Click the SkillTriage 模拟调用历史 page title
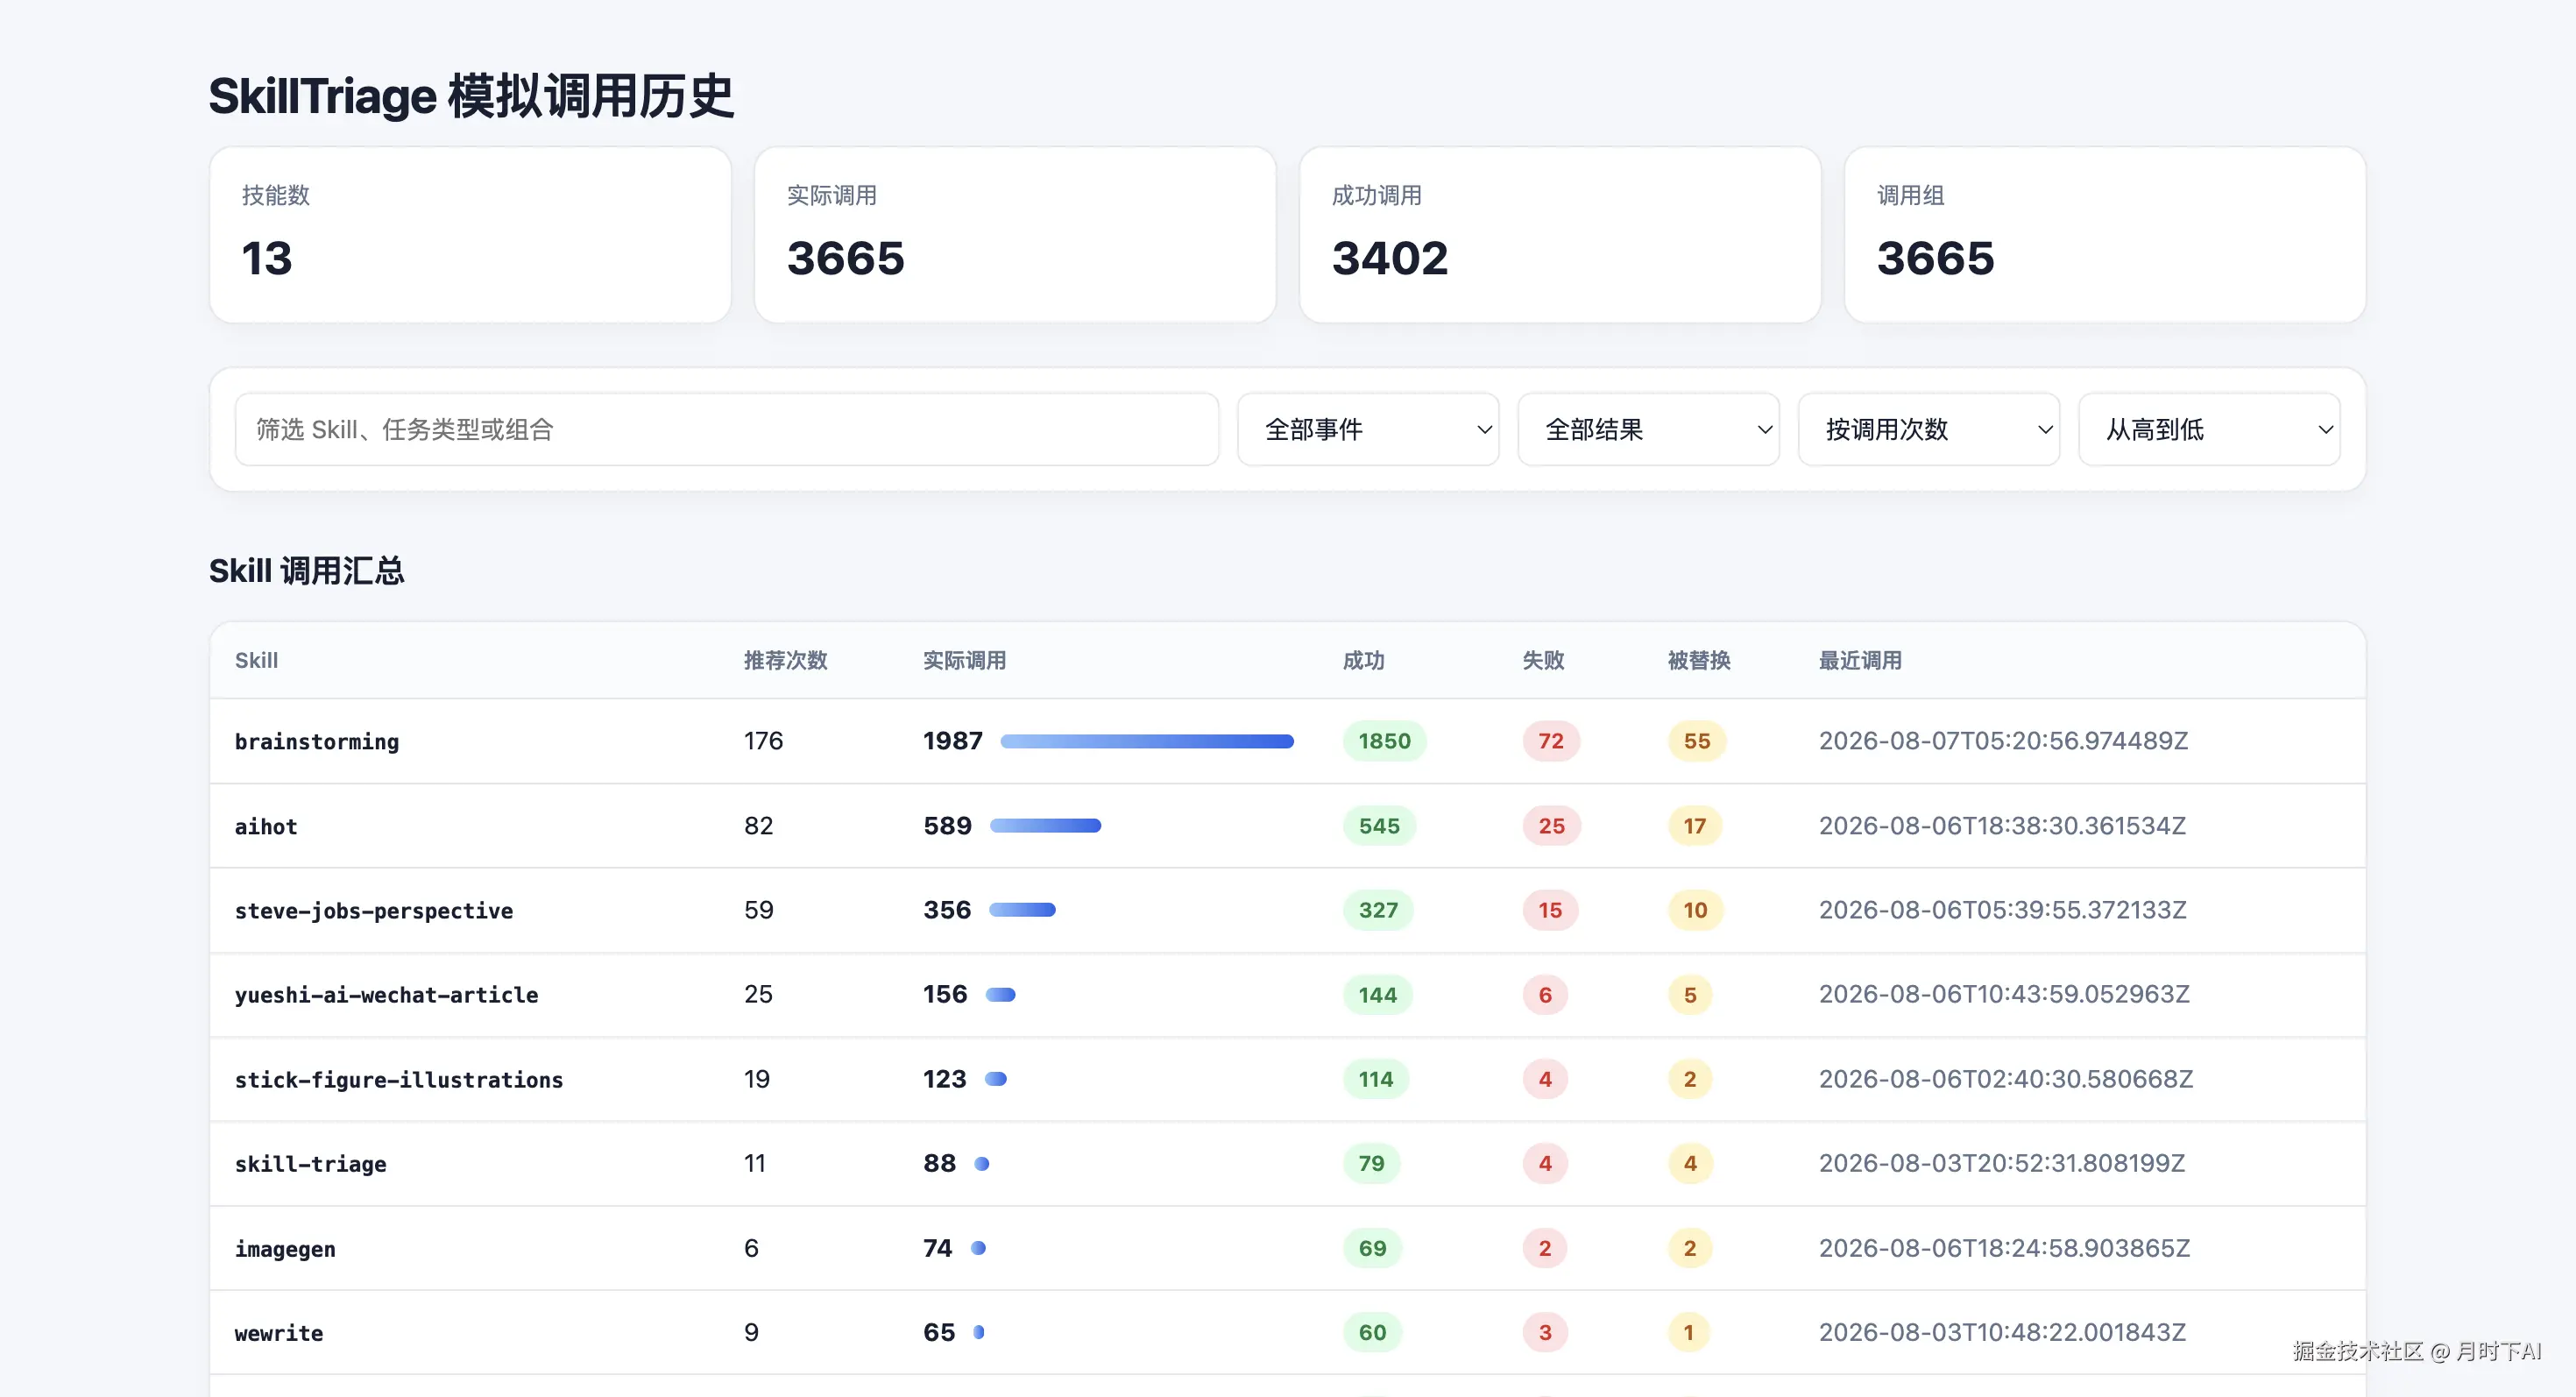2576x1397 pixels. tap(471, 97)
